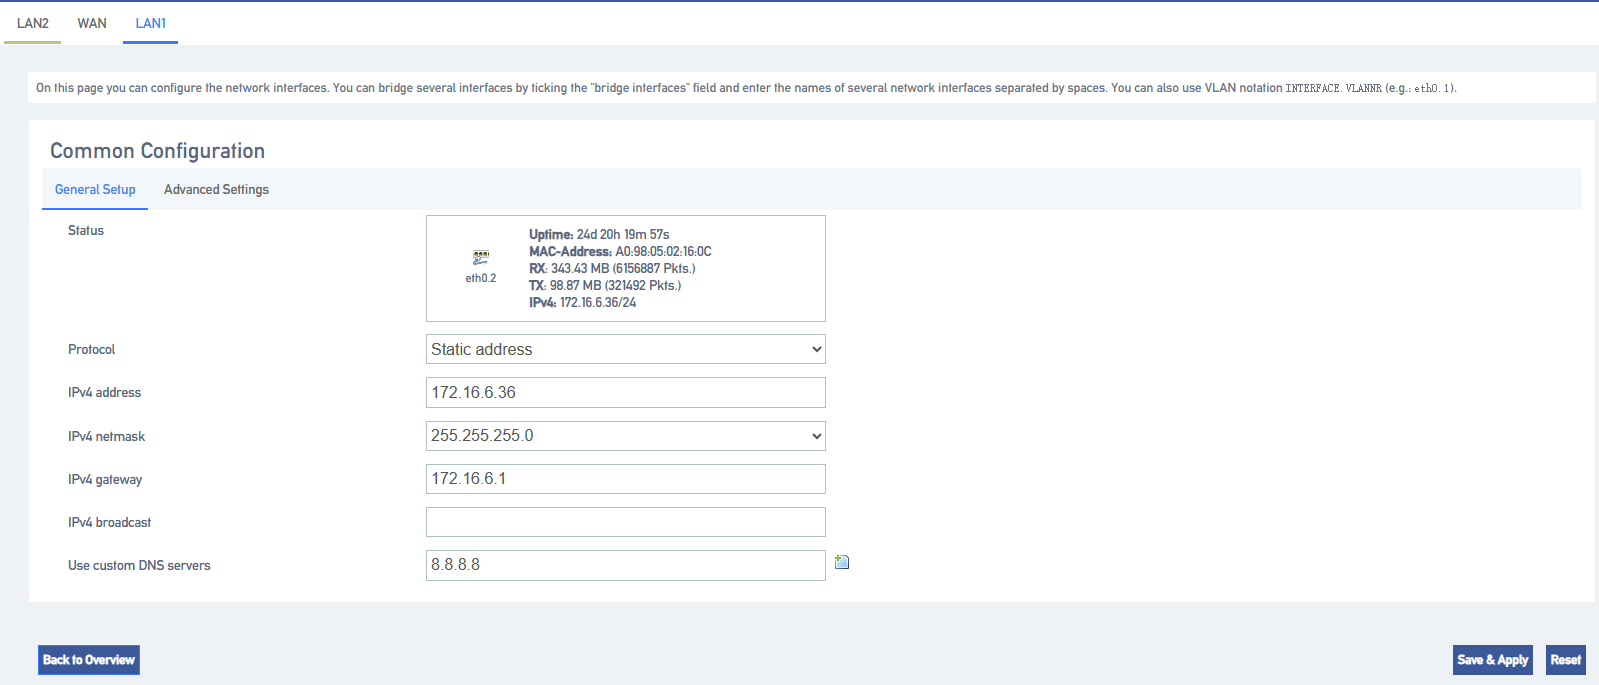The image size is (1599, 685).
Task: Click the TX 98.87 MB status line
Action: pos(605,285)
